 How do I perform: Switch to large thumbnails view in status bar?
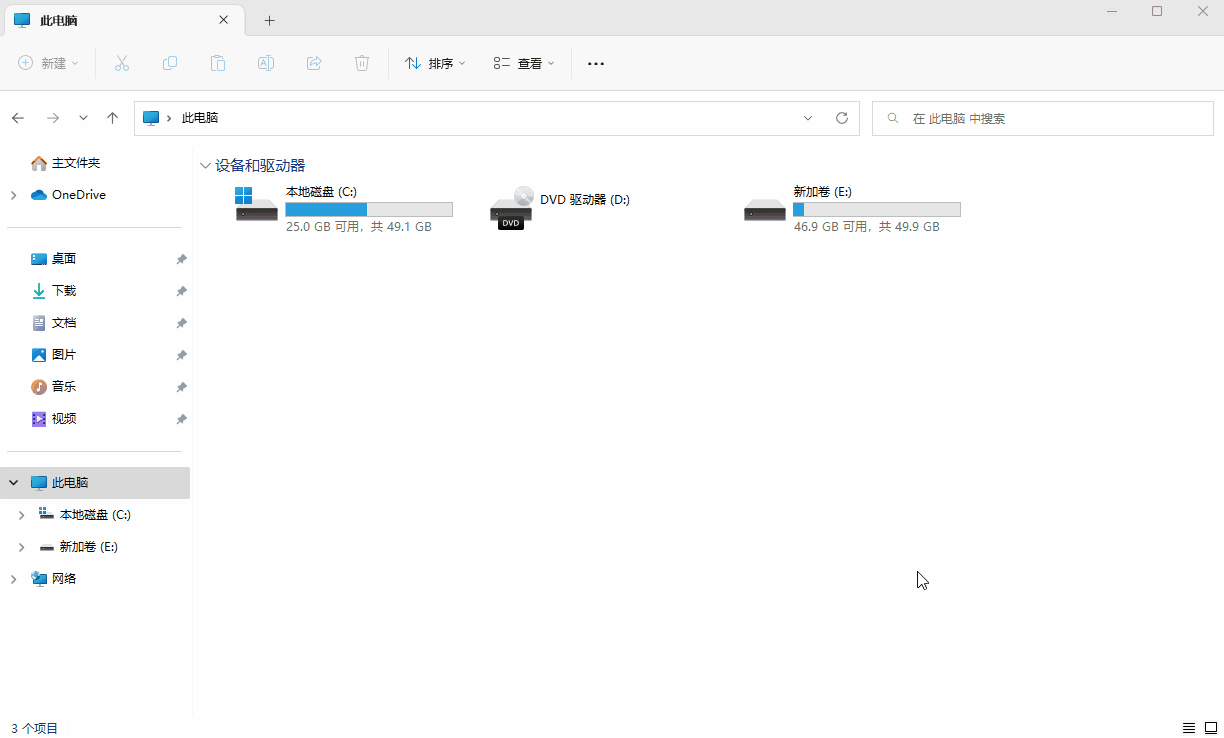click(x=1210, y=728)
